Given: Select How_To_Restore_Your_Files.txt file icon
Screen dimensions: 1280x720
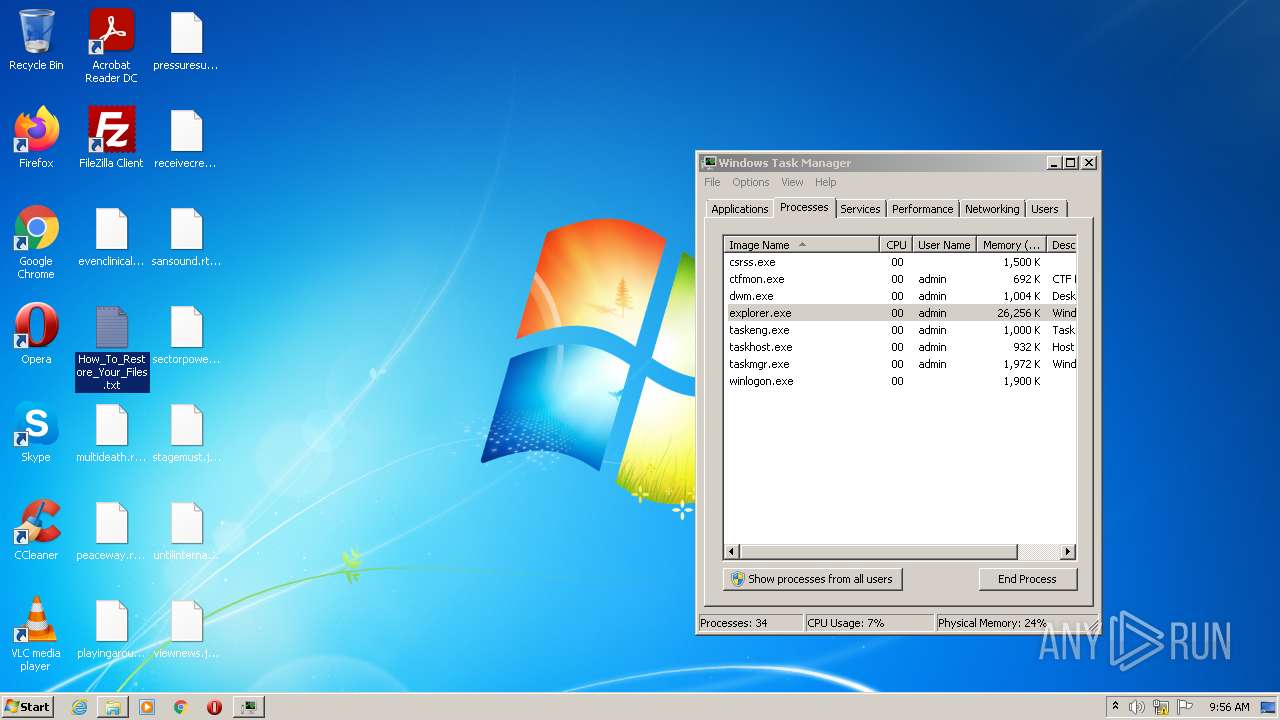Looking at the screenshot, I should [x=112, y=348].
